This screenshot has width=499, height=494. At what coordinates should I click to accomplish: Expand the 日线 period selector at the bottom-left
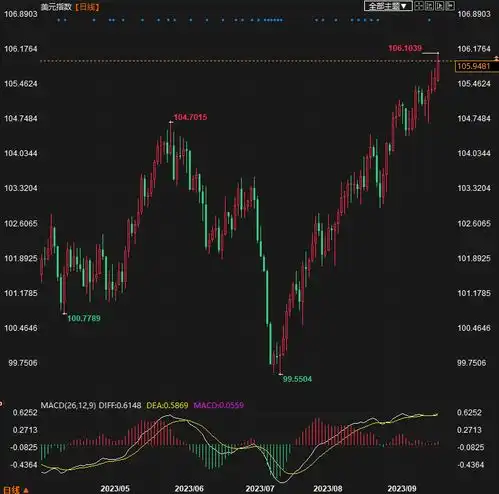16,490
